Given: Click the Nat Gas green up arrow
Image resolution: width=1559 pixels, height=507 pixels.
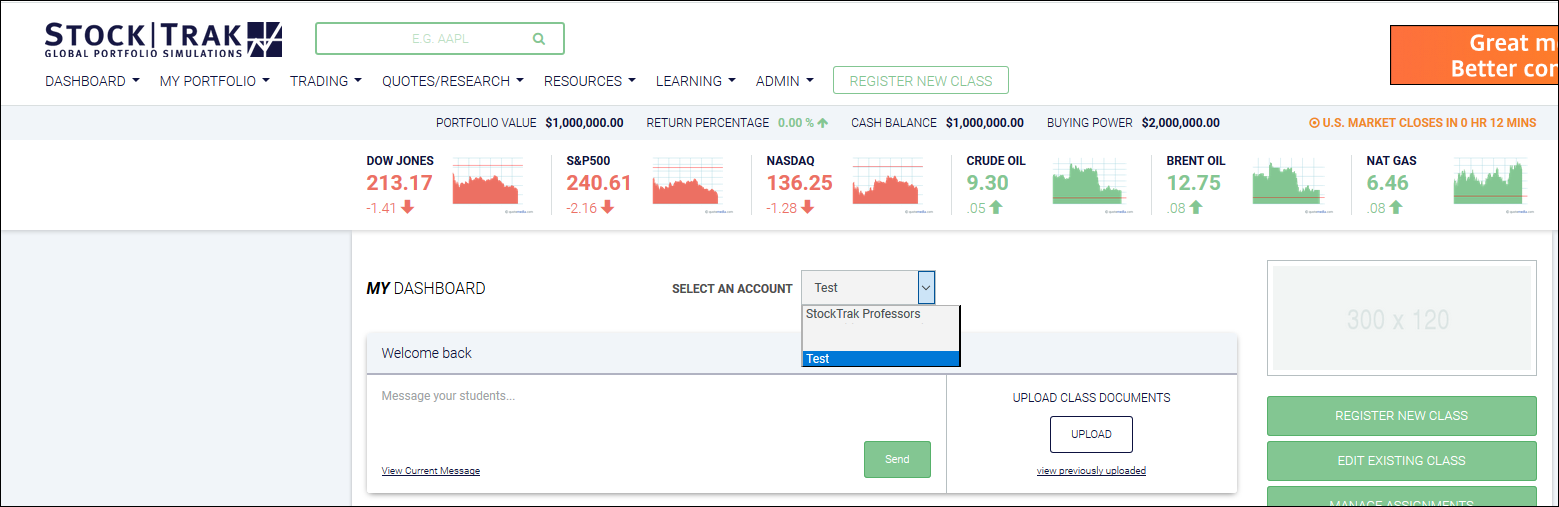Looking at the screenshot, I should click(x=1396, y=208).
